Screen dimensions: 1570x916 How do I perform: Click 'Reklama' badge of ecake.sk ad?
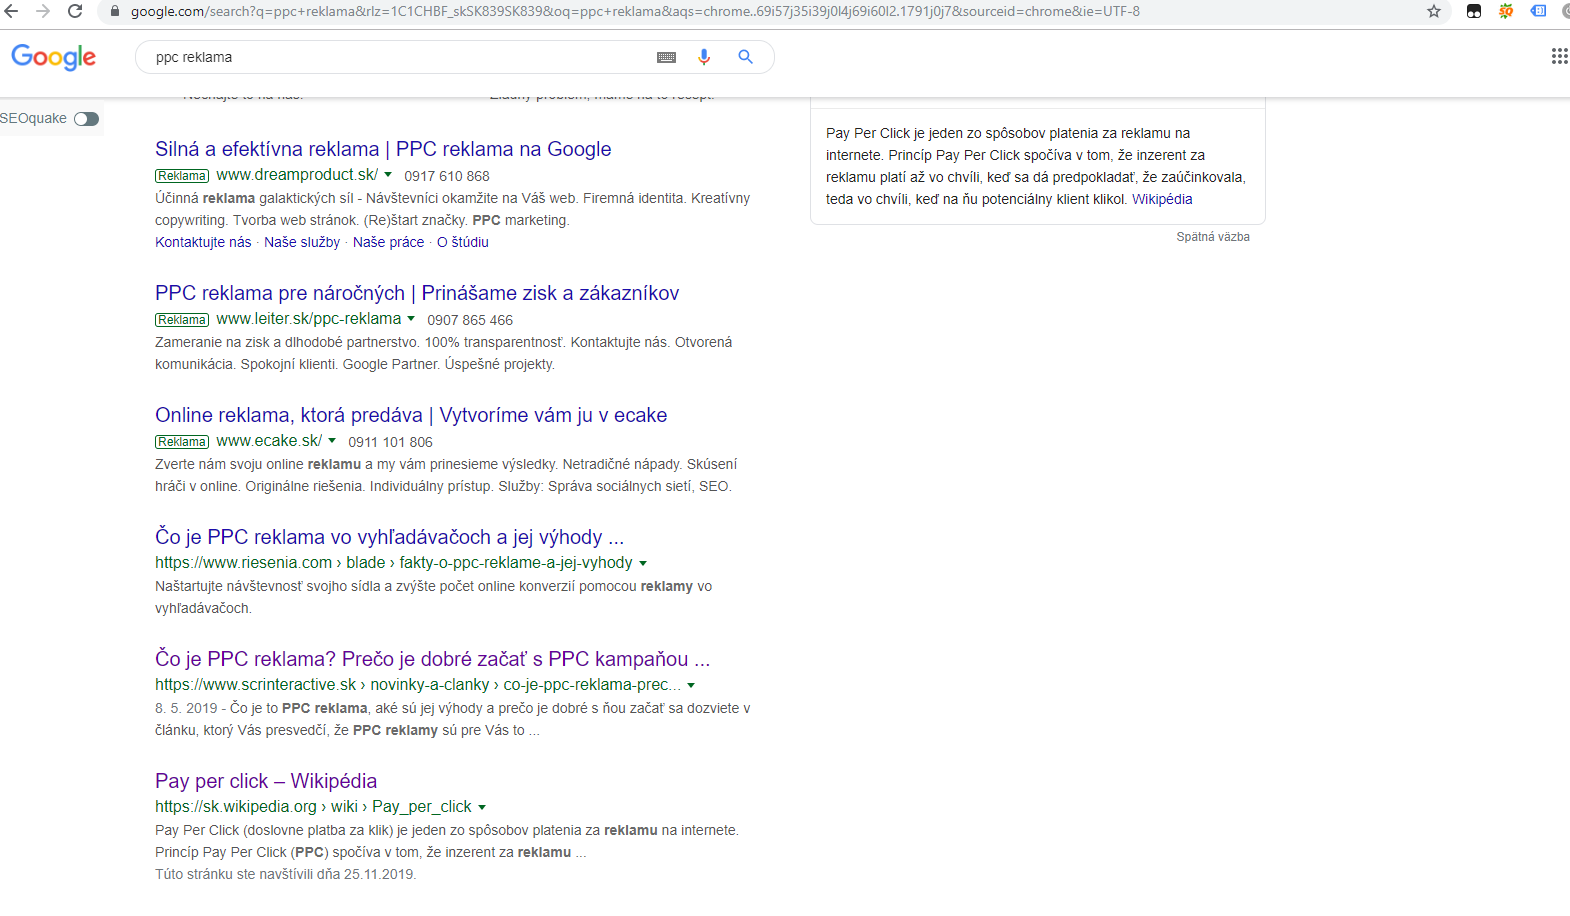tap(182, 442)
